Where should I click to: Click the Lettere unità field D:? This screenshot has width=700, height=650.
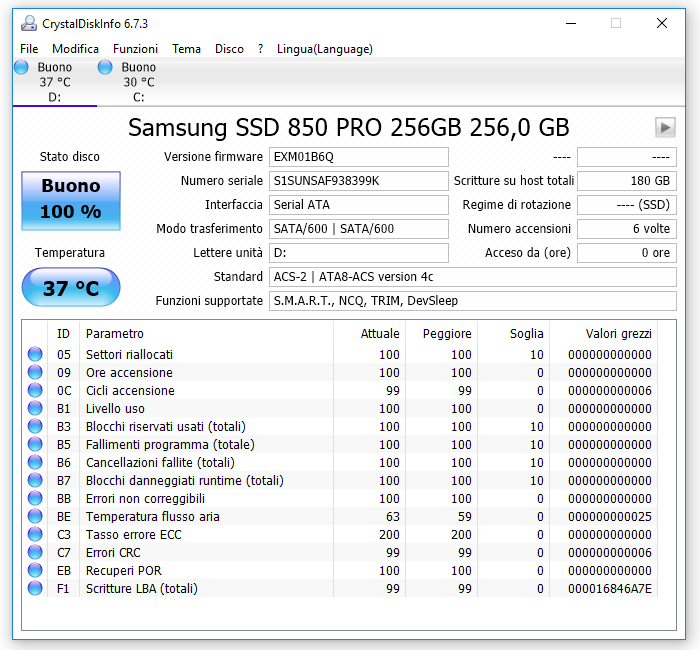point(358,253)
